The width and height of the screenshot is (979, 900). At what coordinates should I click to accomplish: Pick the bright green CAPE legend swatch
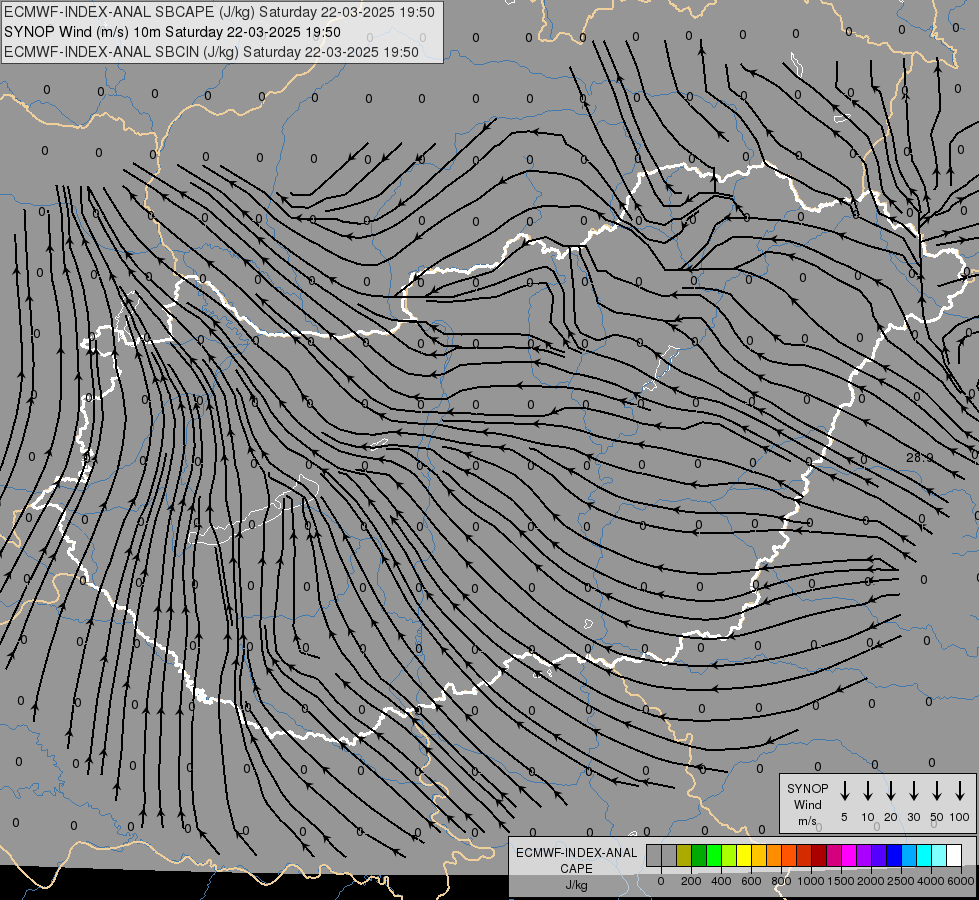click(714, 855)
